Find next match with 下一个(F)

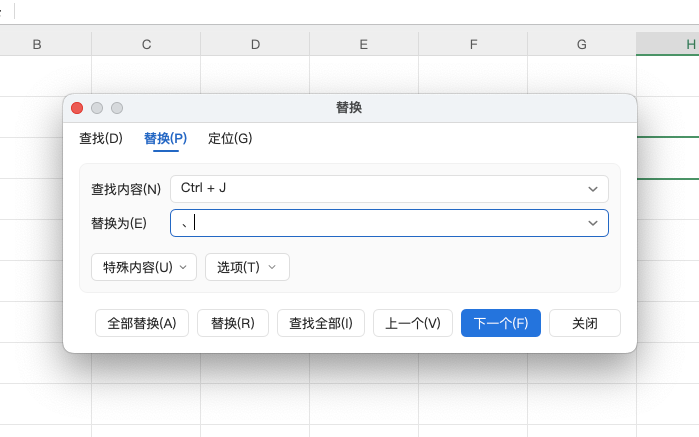coord(500,323)
